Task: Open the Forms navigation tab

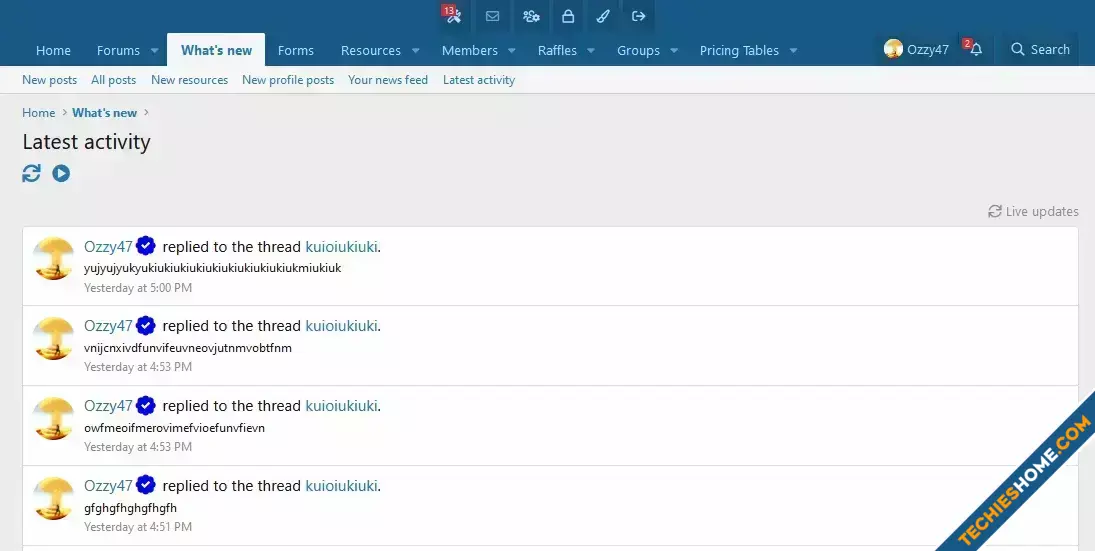Action: tap(295, 50)
